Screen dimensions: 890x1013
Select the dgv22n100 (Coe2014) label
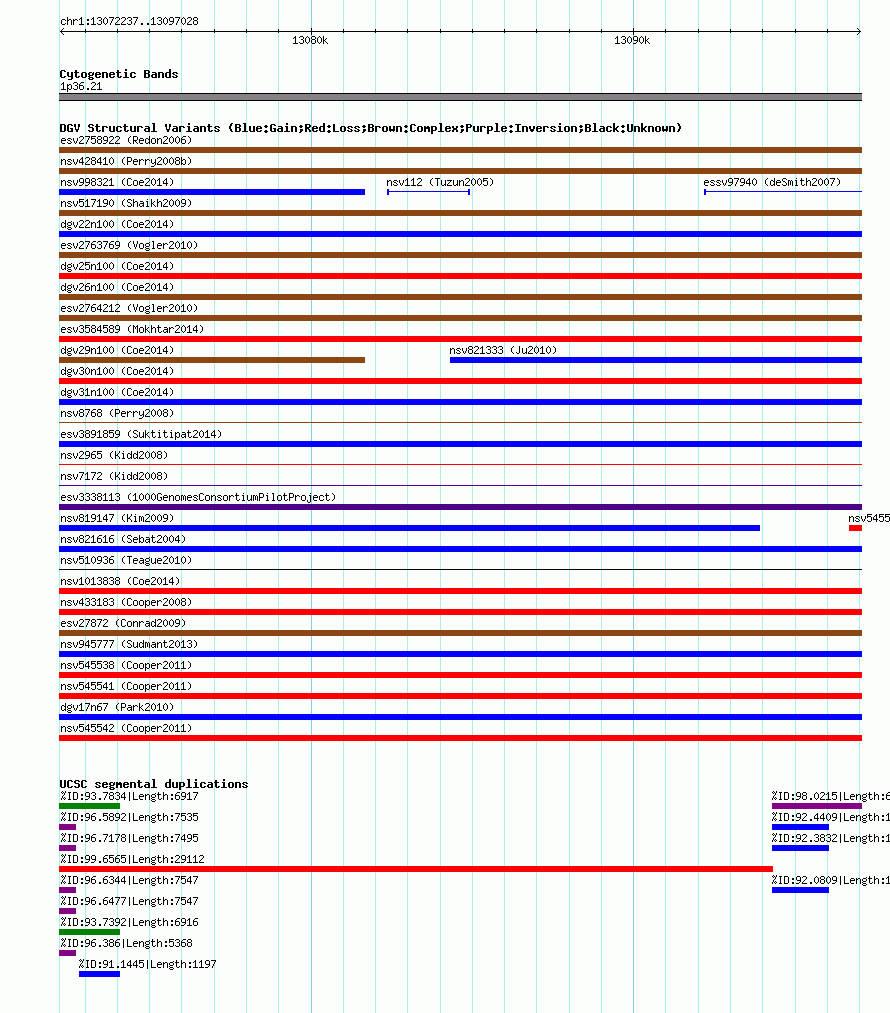pos(117,224)
